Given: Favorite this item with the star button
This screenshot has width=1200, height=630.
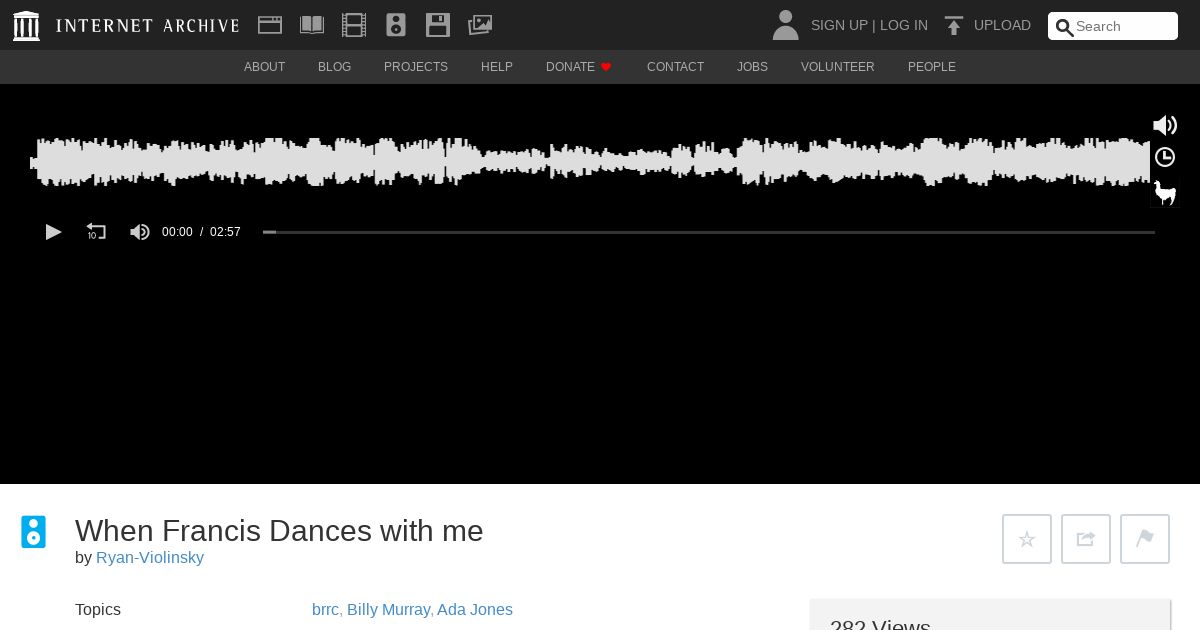Looking at the screenshot, I should [x=1027, y=539].
